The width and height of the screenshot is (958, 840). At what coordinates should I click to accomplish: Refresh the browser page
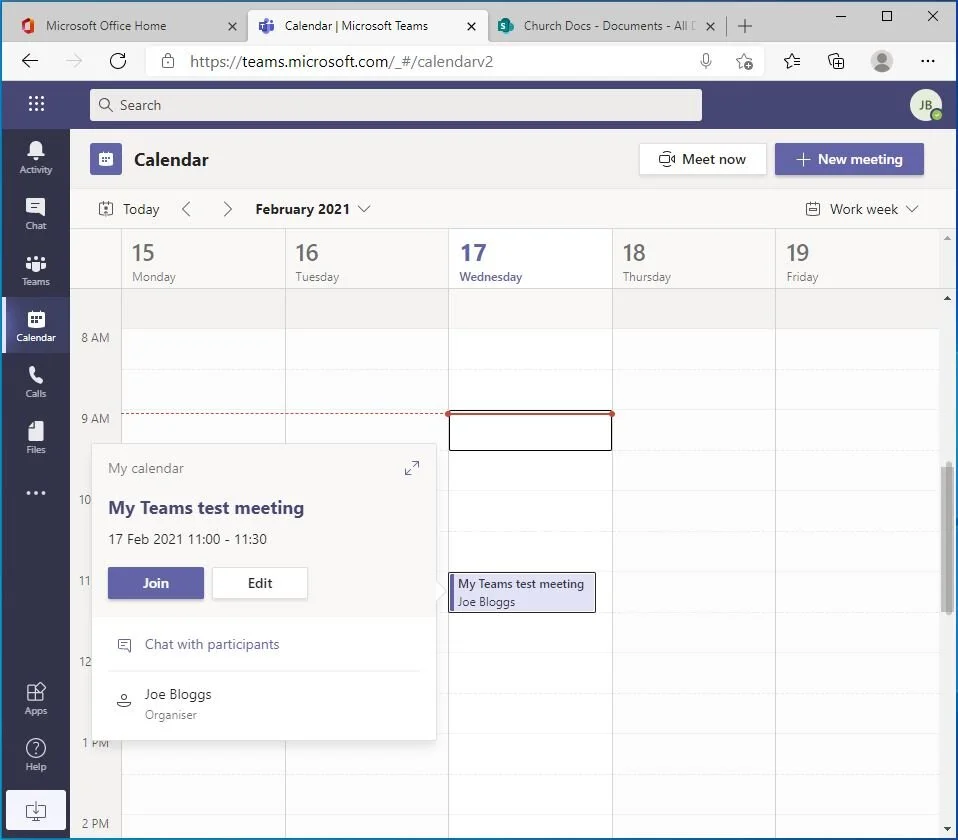118,60
